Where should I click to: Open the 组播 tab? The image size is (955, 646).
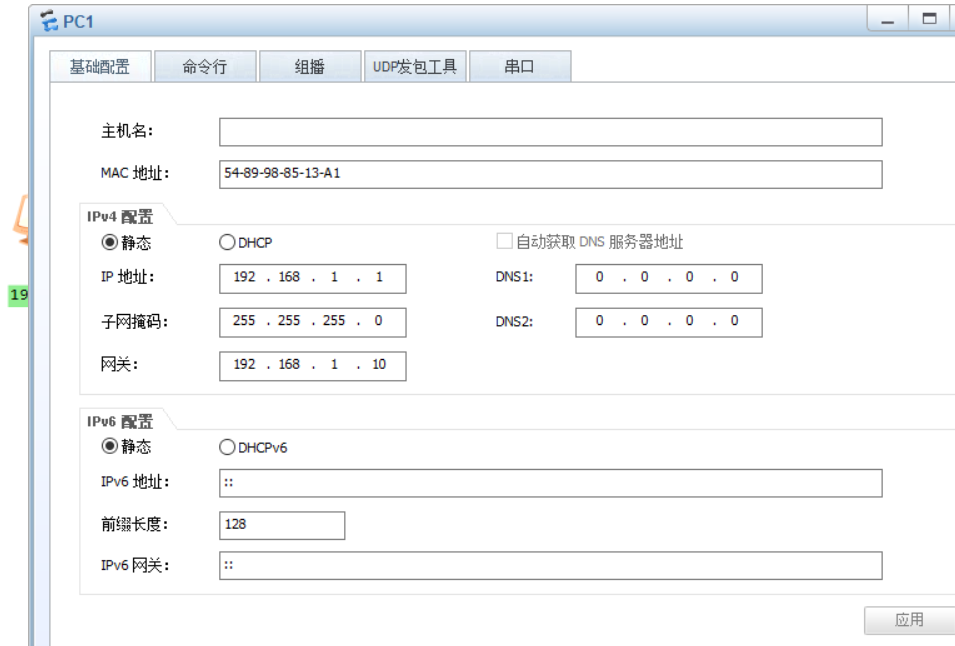pos(310,66)
